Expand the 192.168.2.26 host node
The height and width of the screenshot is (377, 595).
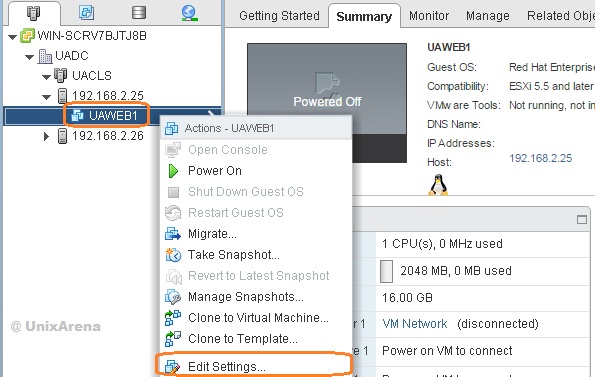click(x=46, y=136)
